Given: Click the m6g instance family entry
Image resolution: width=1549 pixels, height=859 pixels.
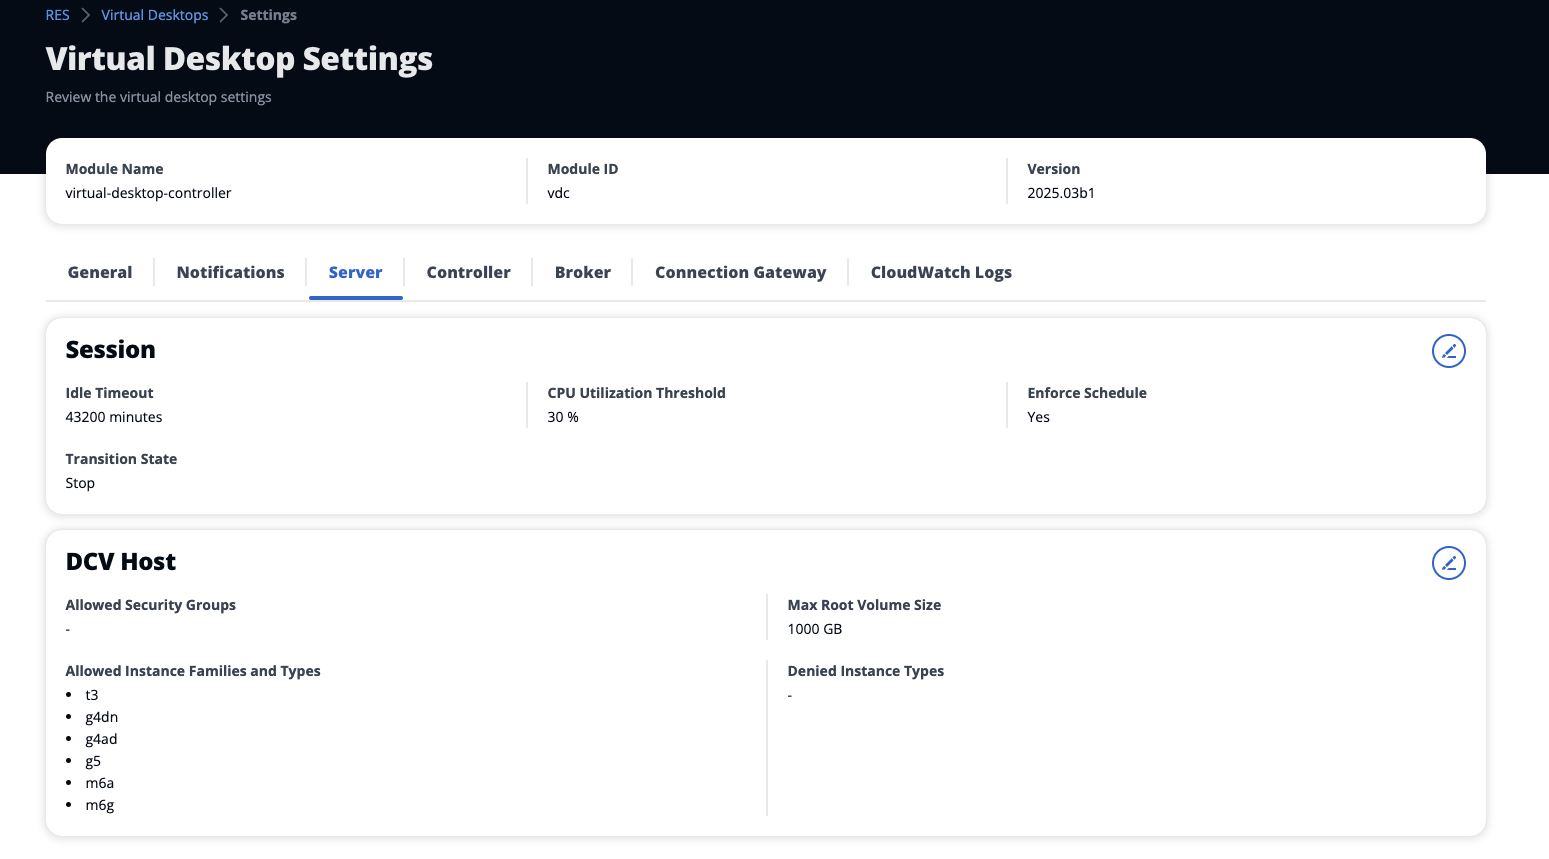Looking at the screenshot, I should 100,805.
